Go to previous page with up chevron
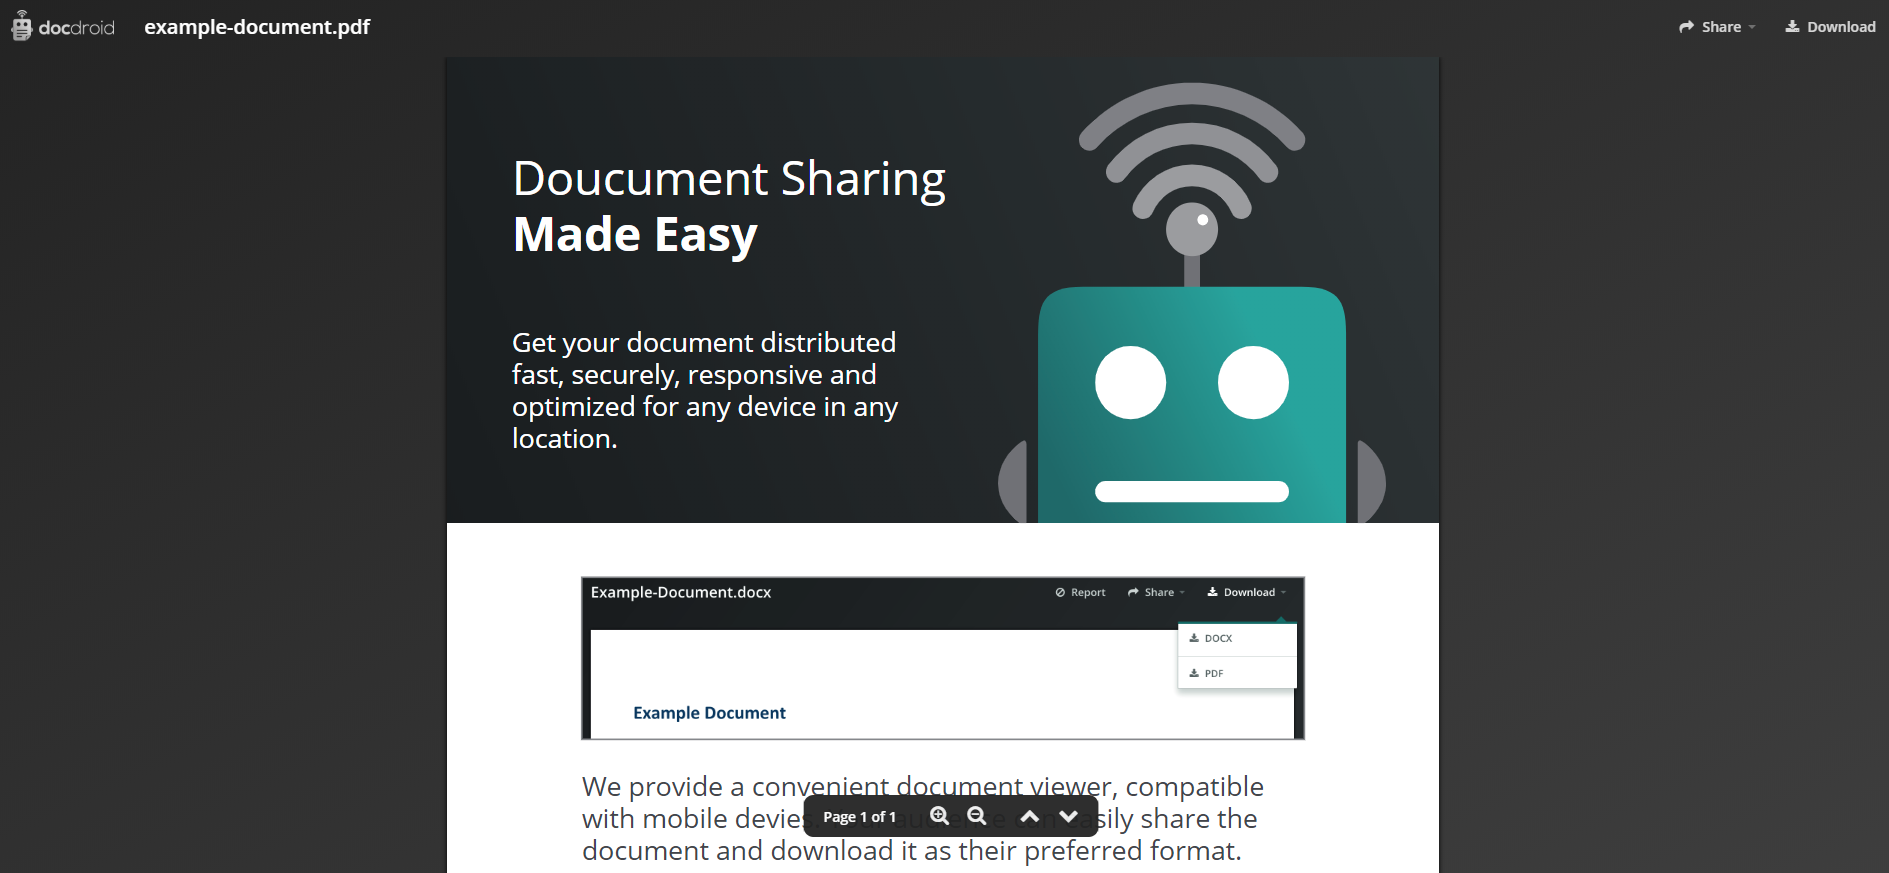 (x=1030, y=817)
